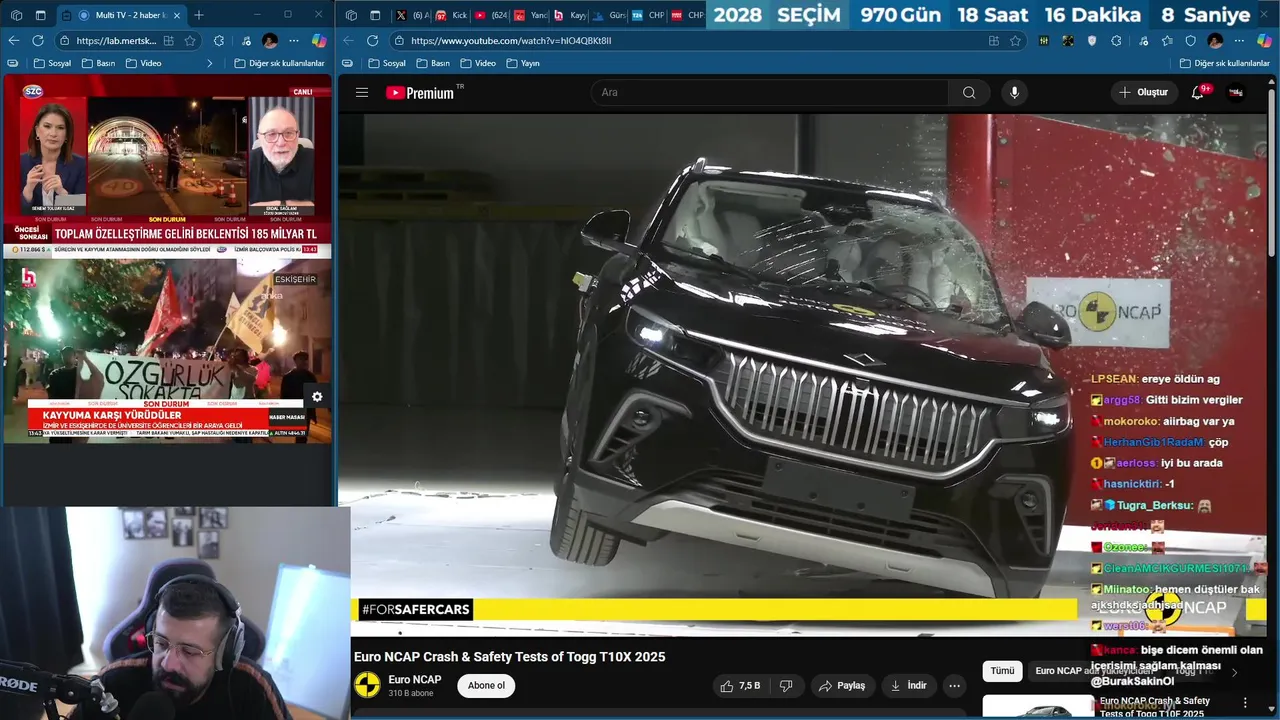The width and height of the screenshot is (1280, 720).
Task: Open Euro NCAP channel avatar
Action: pos(368,685)
